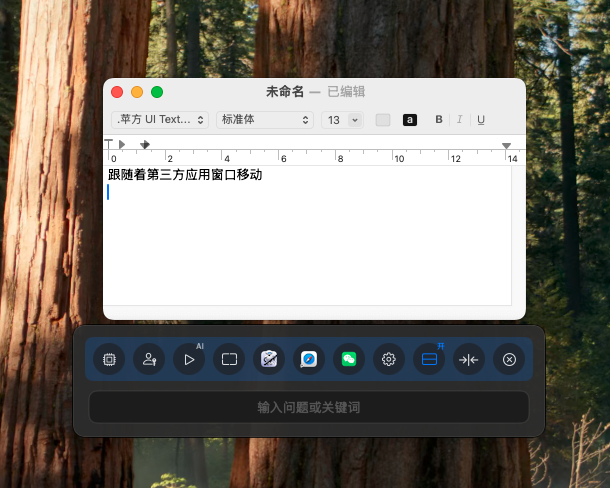Open the gear settings icon
The image size is (610, 488).
click(x=389, y=359)
